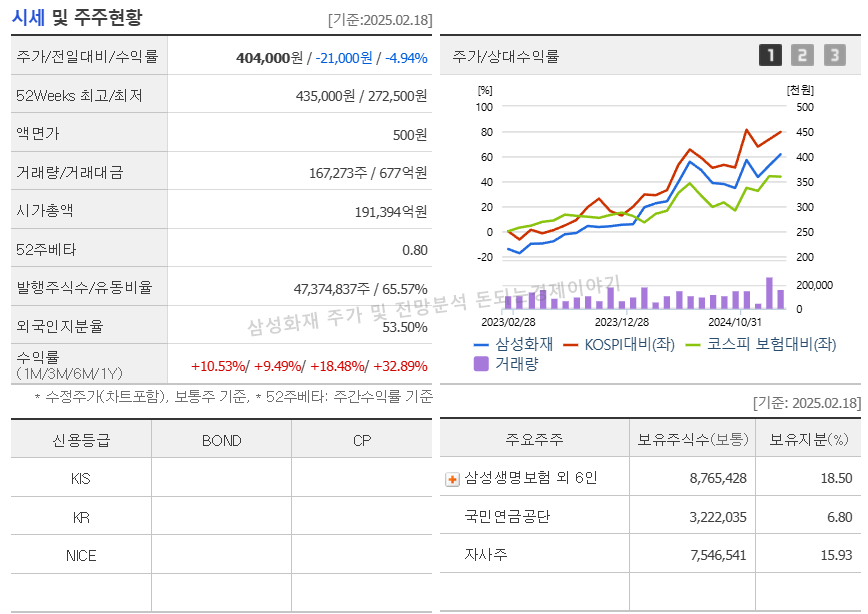The height and width of the screenshot is (614, 868).
Task: Click the -4.94% return value
Action: (x=406, y=58)
